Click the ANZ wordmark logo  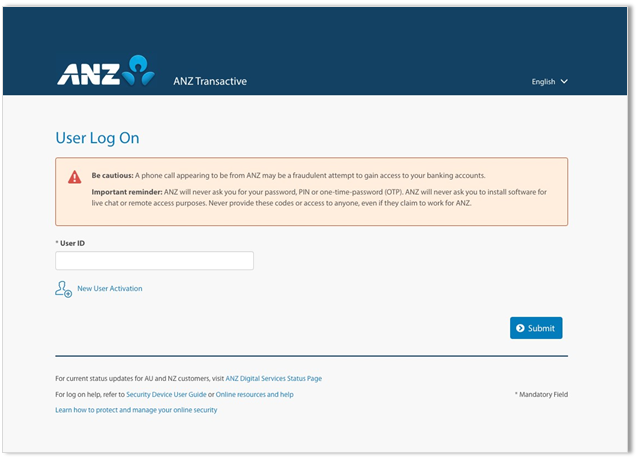coord(88,74)
